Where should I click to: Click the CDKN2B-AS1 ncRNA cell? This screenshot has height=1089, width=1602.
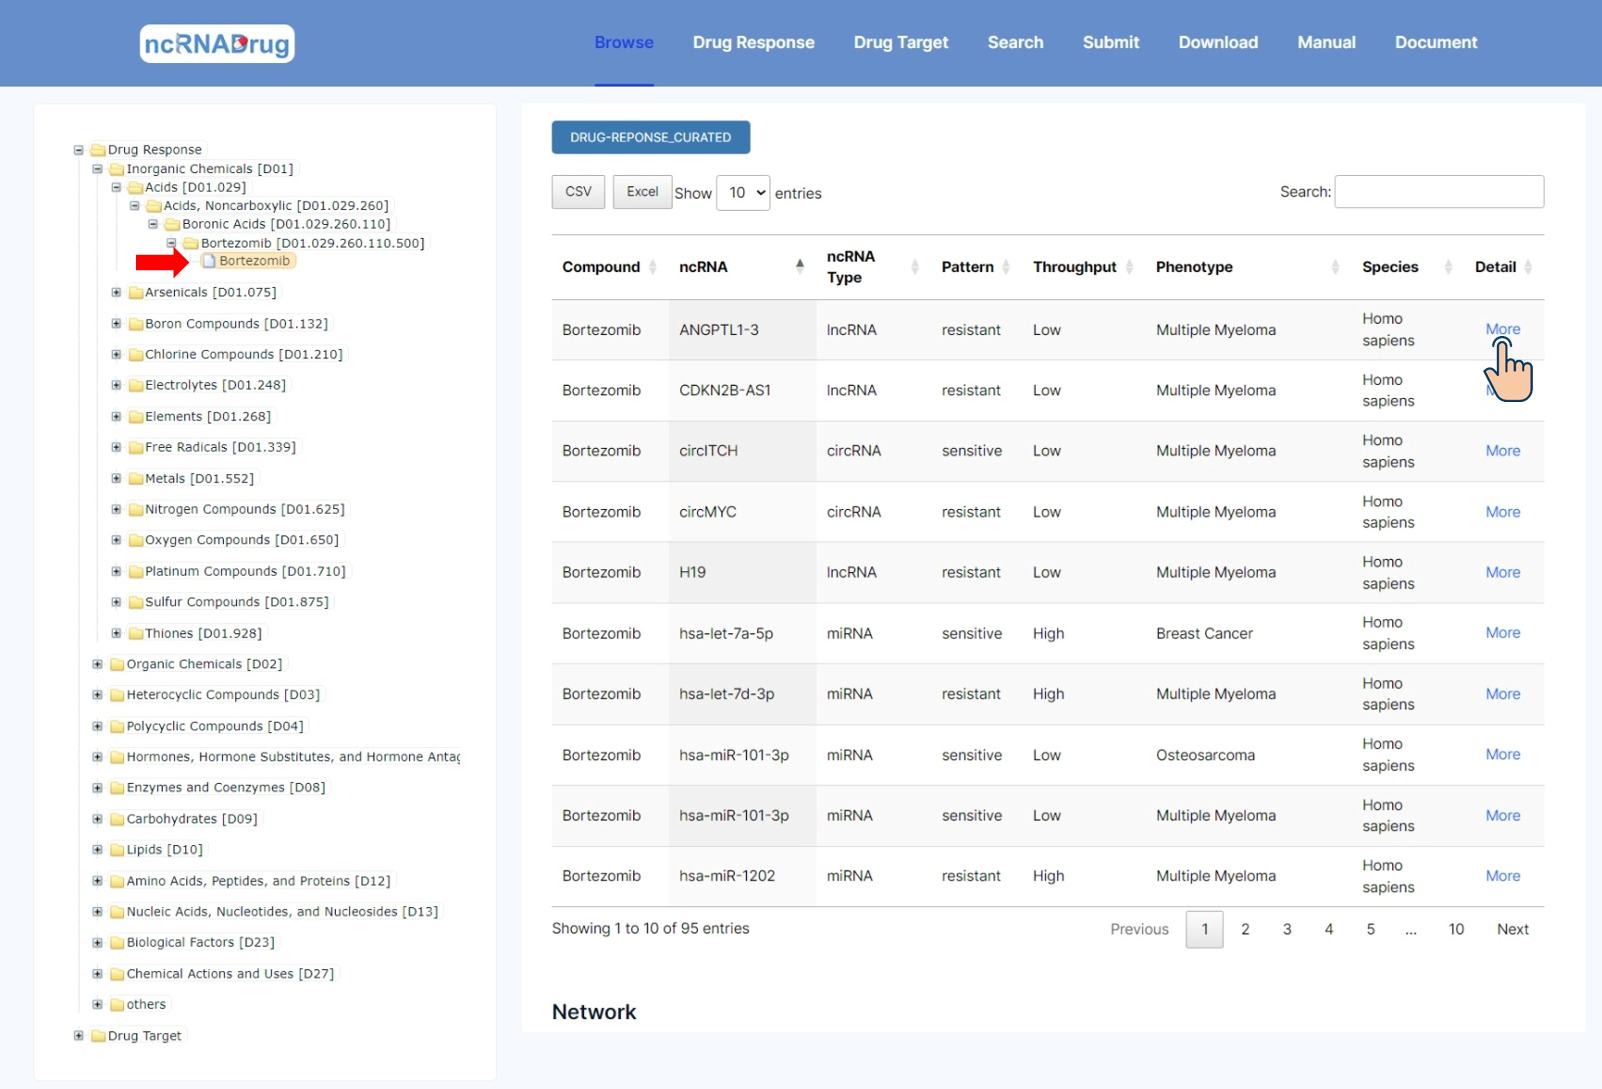(x=725, y=390)
